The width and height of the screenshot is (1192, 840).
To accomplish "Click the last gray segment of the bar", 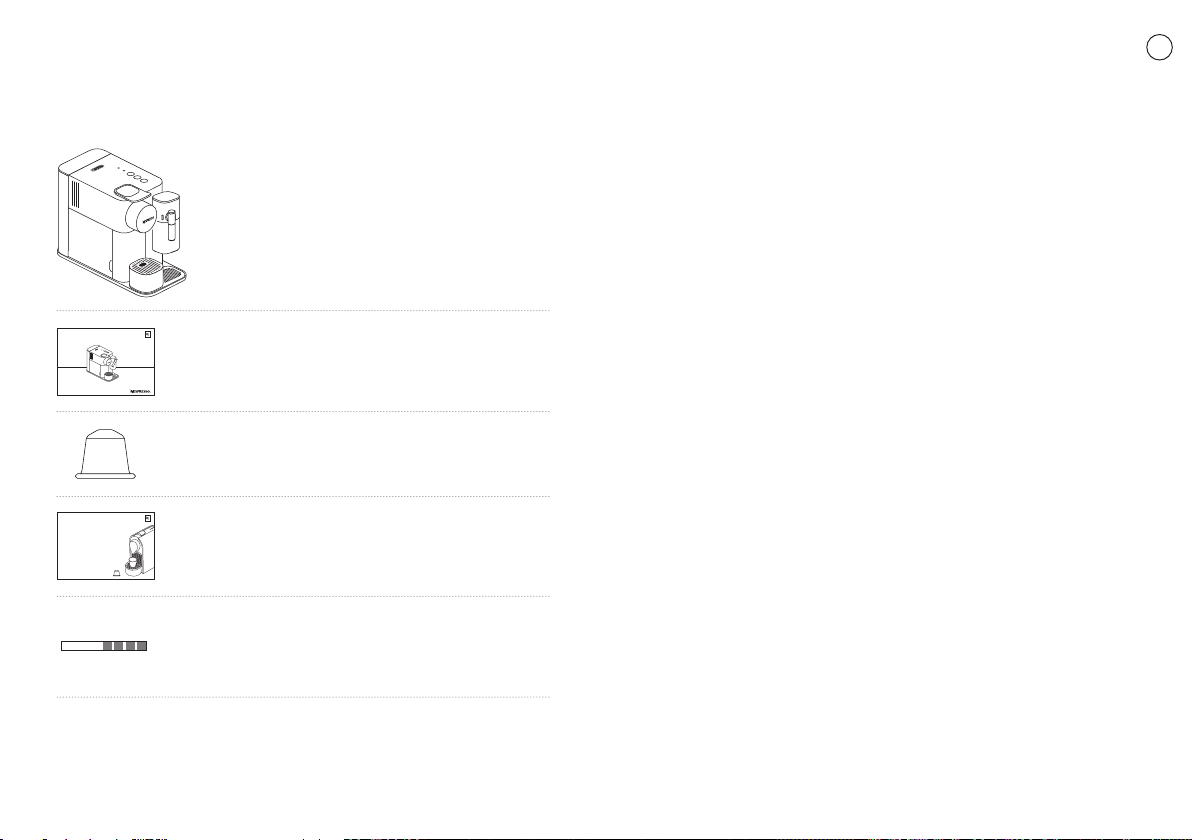I will point(141,646).
